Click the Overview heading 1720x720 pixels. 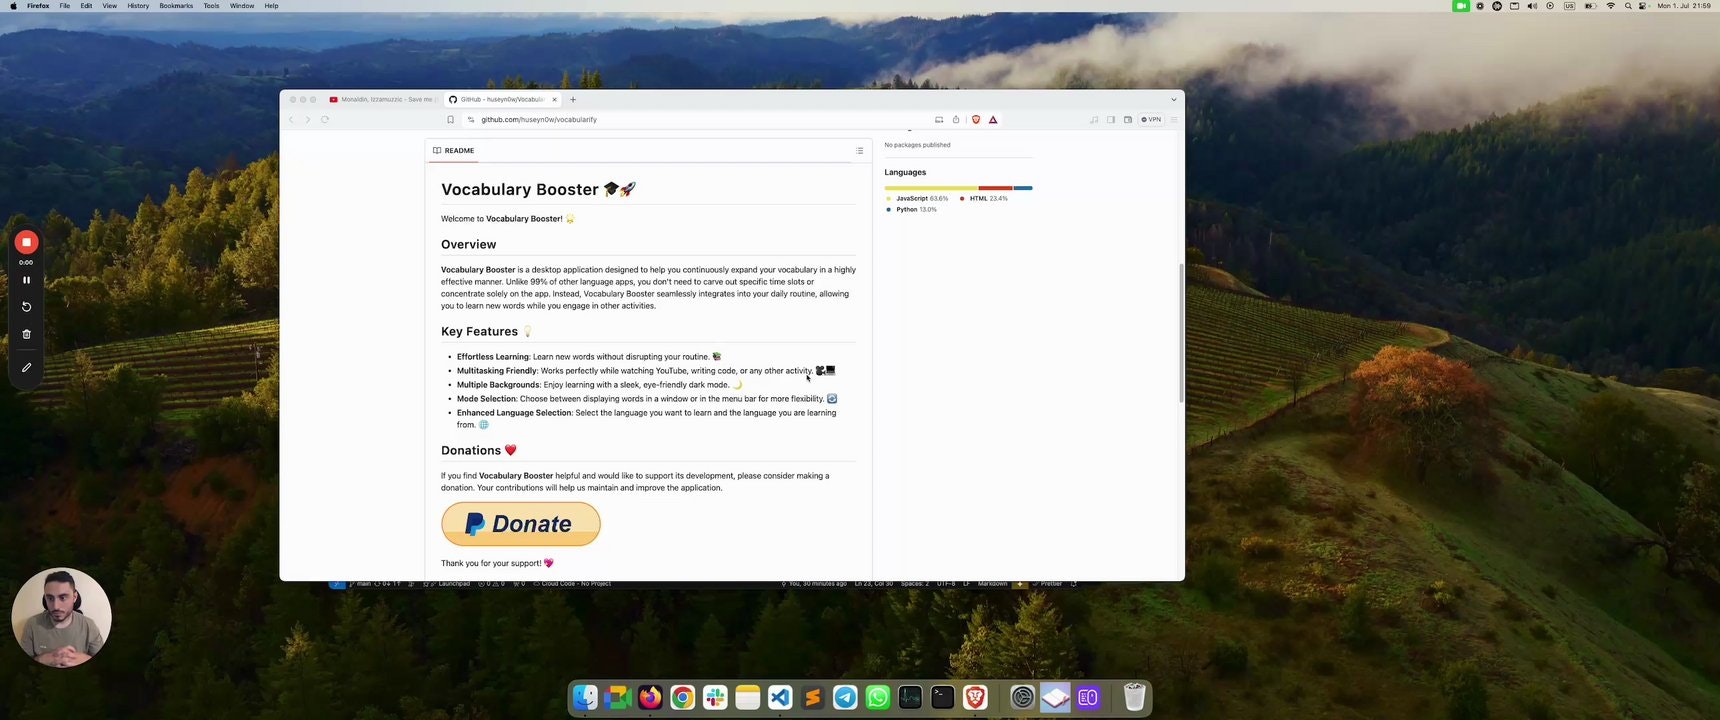(468, 244)
